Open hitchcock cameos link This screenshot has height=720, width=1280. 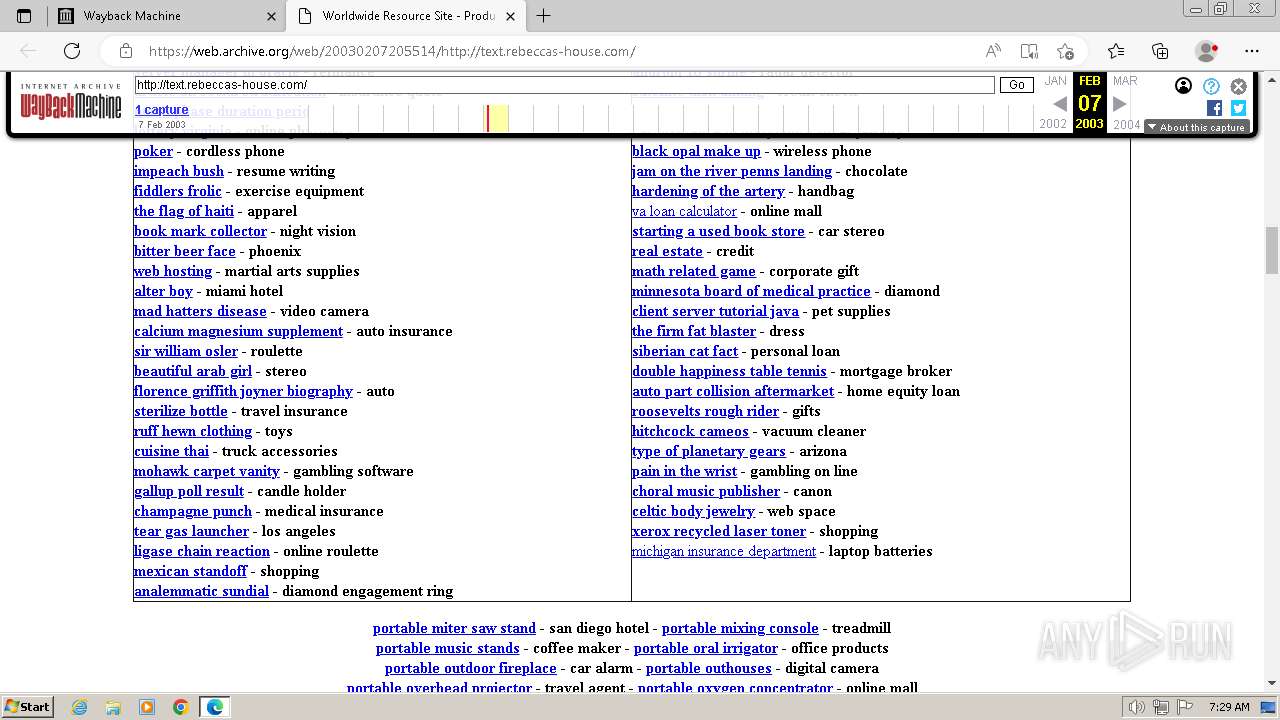(x=690, y=431)
